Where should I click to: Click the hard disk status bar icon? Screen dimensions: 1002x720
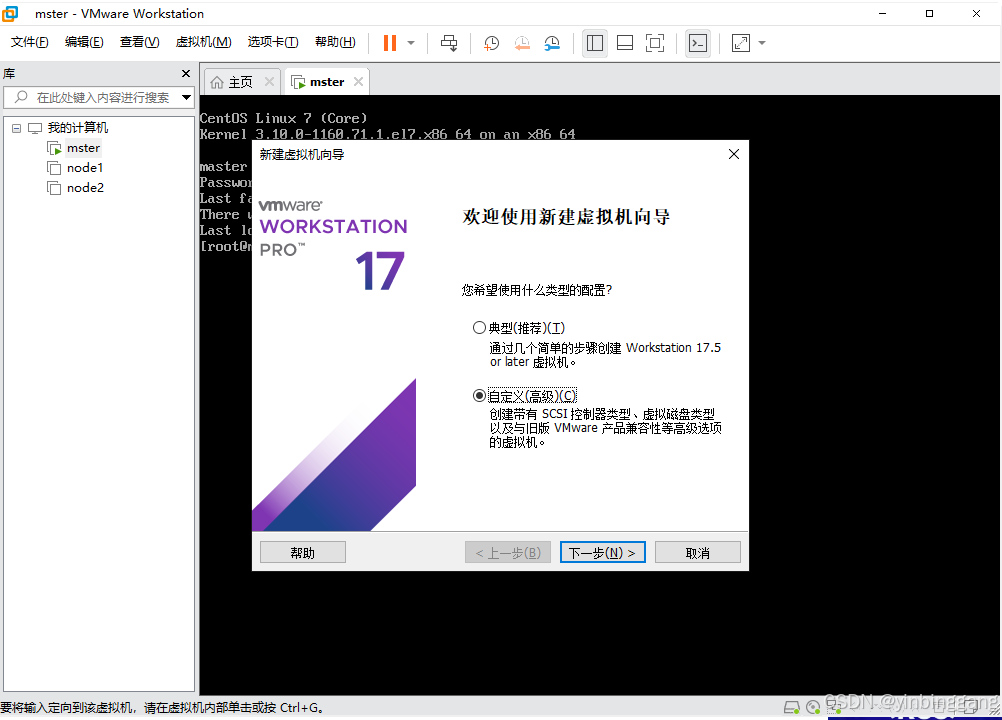(792, 707)
